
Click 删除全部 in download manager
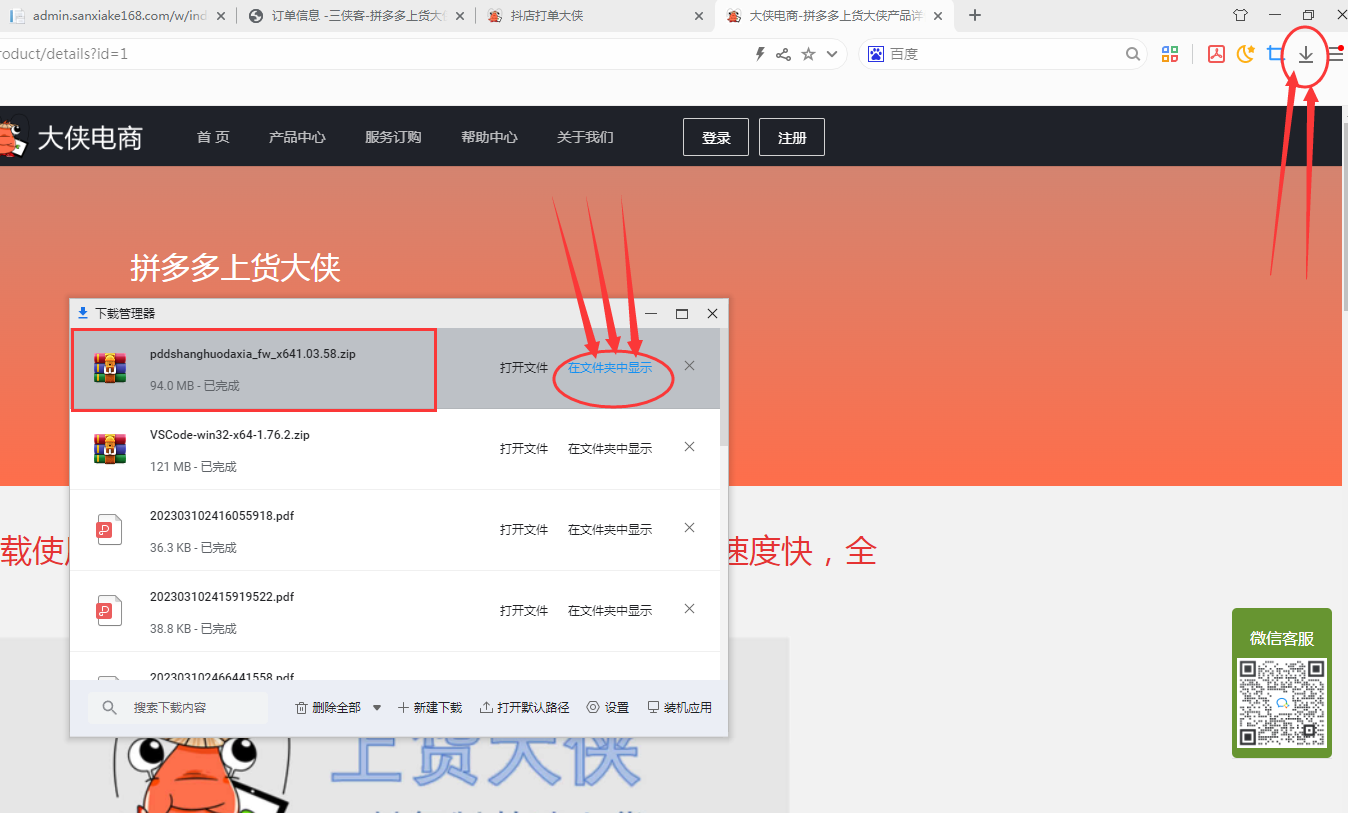pos(328,708)
